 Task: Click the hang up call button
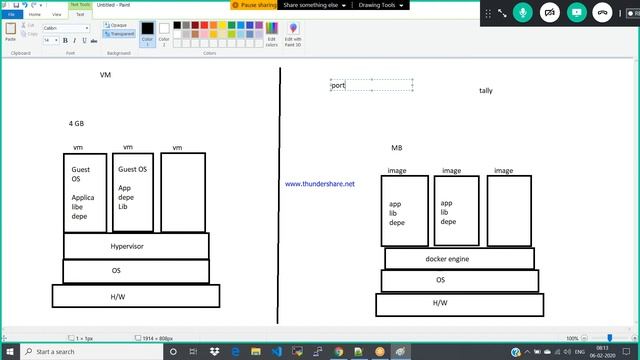[602, 13]
